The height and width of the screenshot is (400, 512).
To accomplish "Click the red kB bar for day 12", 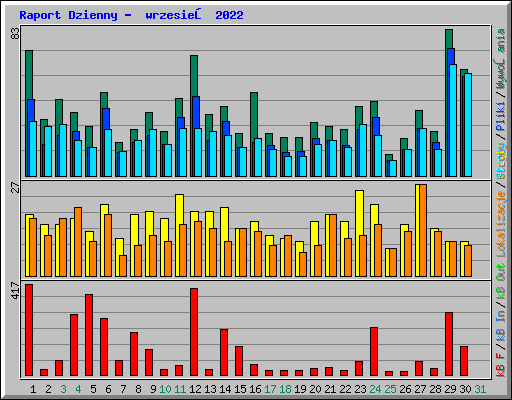I will point(194,332).
